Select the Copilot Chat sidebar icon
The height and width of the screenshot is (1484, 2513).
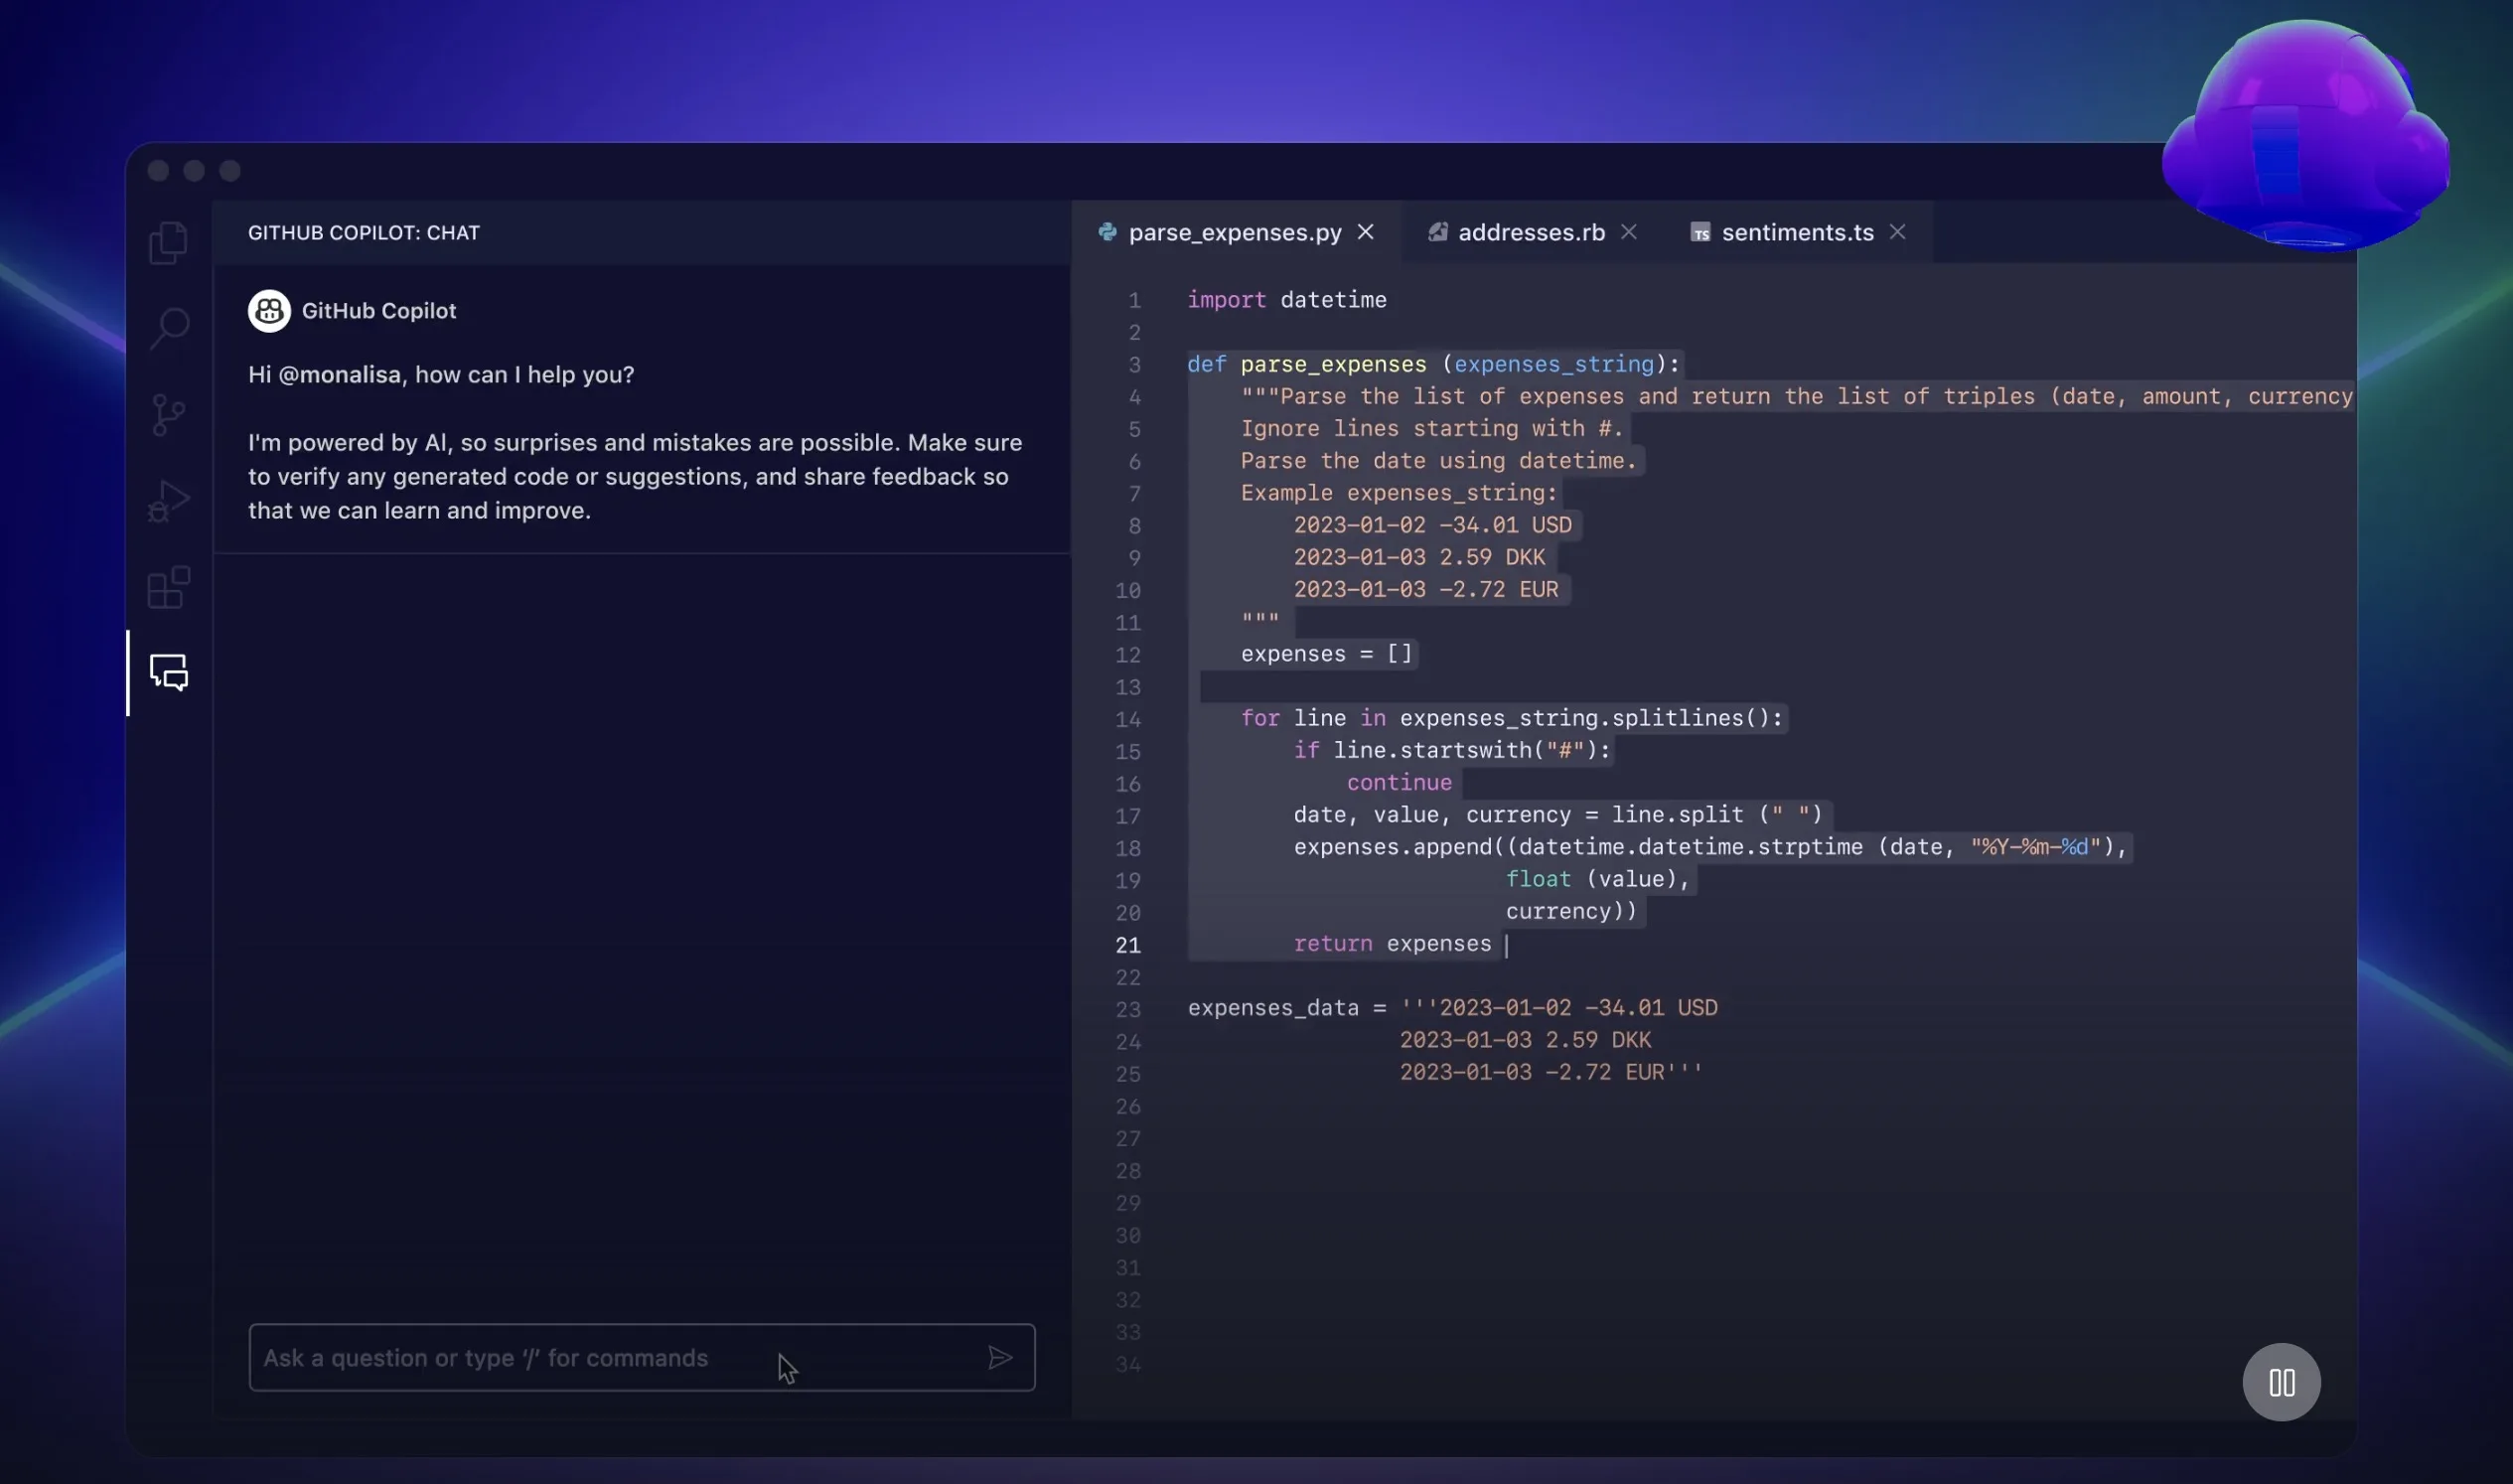(169, 673)
